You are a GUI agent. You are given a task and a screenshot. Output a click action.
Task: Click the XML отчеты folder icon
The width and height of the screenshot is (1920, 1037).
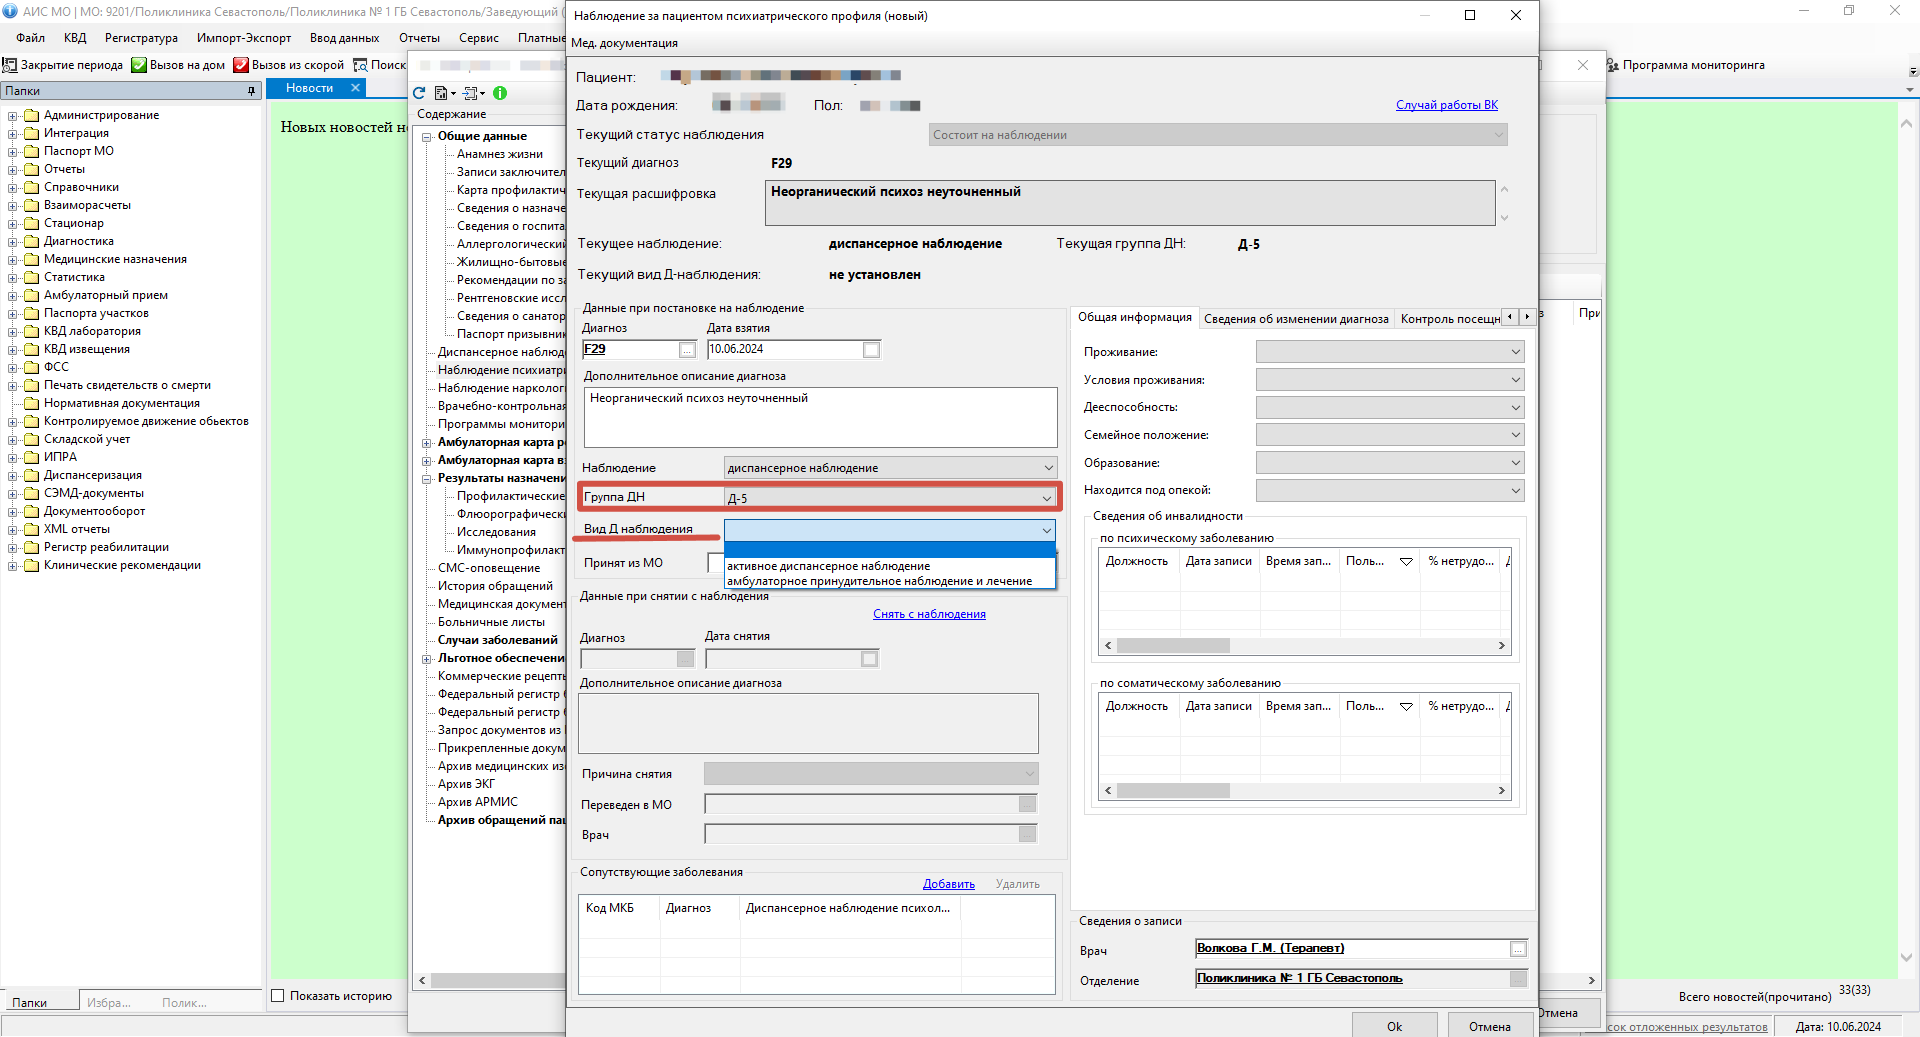[31, 530]
